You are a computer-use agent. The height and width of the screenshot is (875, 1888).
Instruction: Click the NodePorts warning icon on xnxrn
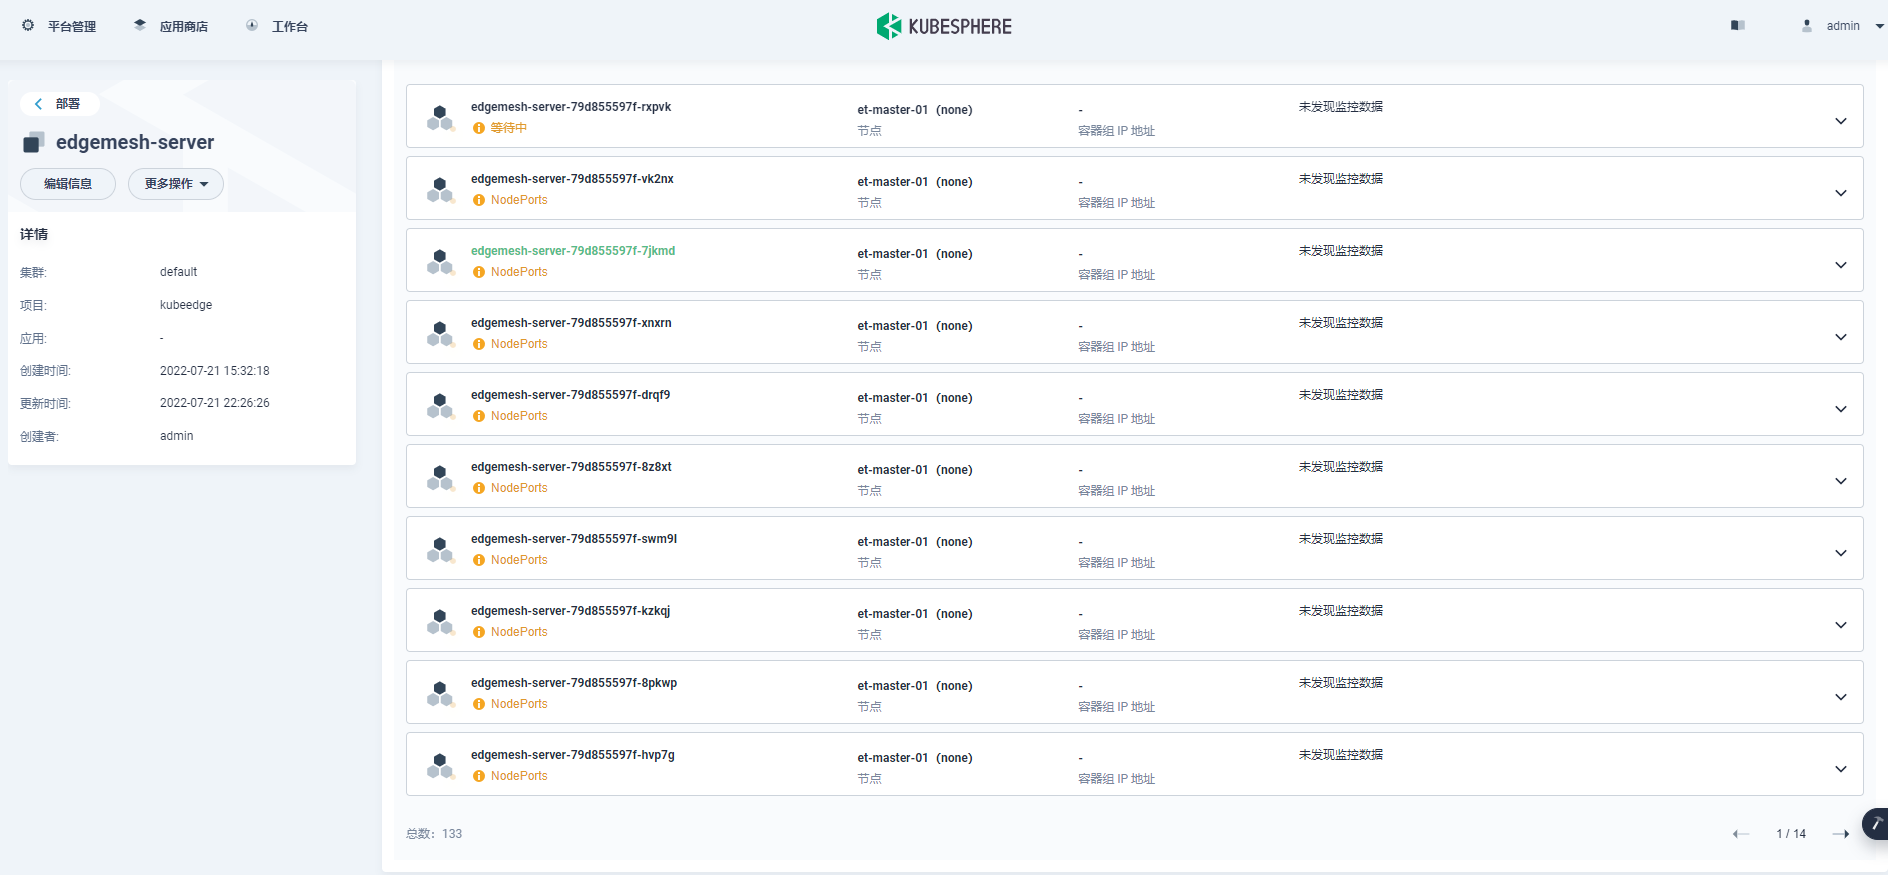(479, 344)
